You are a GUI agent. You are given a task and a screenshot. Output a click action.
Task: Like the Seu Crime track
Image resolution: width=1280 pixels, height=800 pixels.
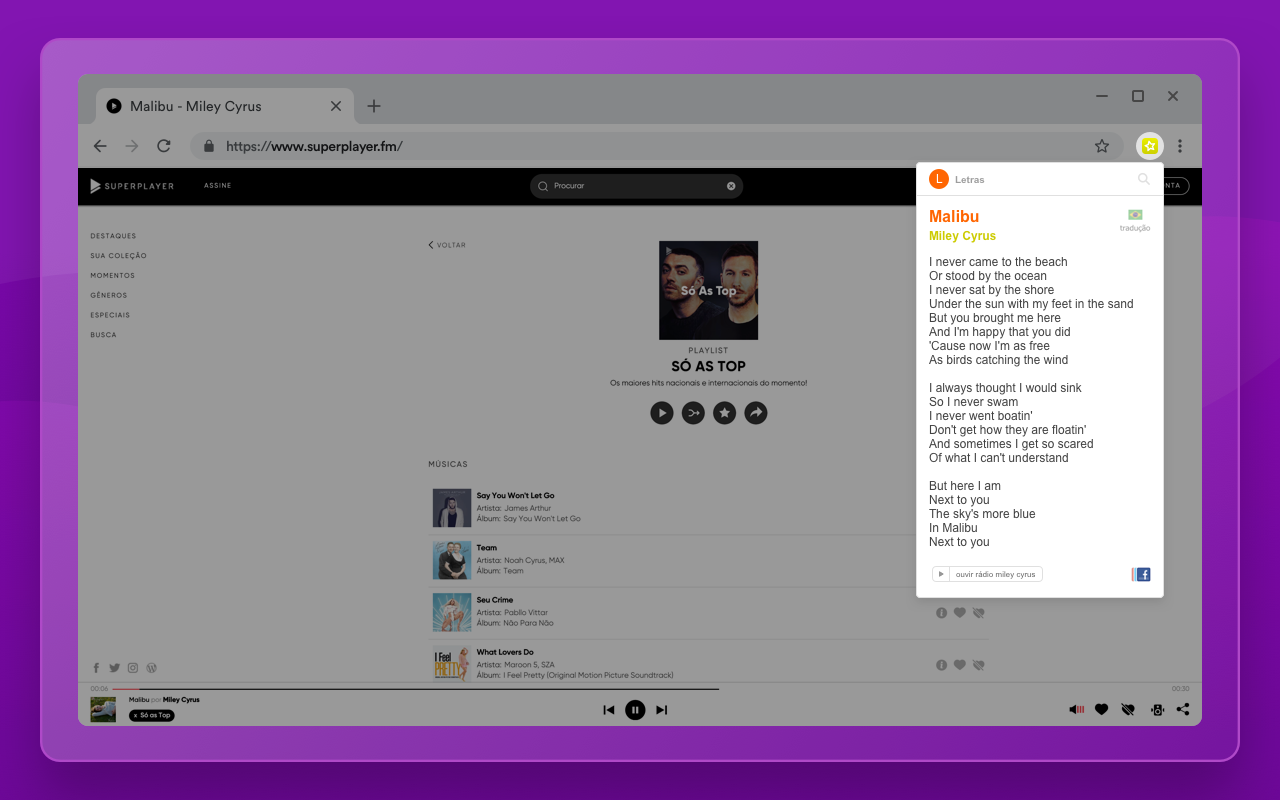pyautogui.click(x=959, y=613)
